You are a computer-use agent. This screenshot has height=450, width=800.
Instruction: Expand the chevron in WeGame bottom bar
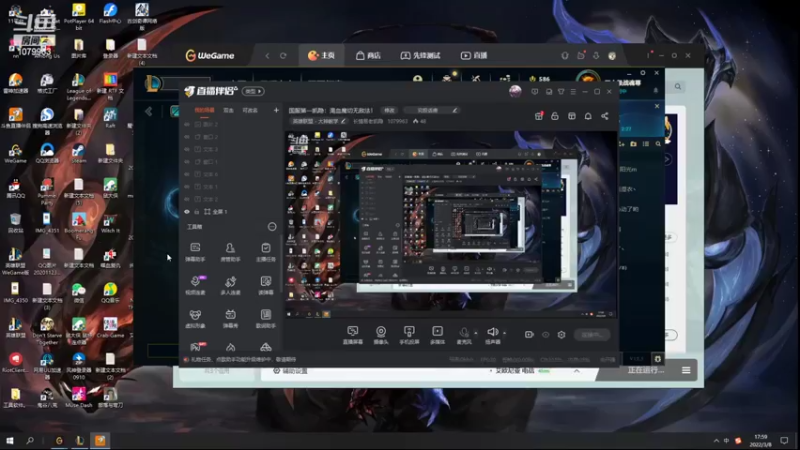point(577,371)
